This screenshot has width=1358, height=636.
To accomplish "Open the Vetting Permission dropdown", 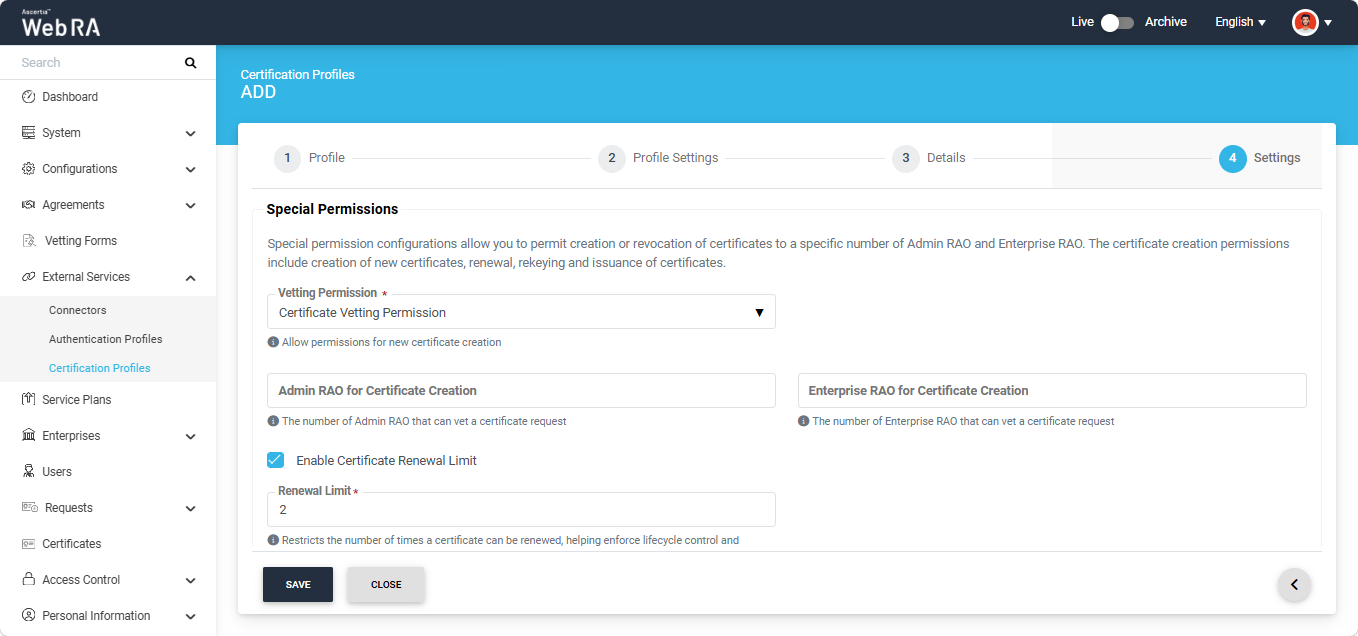I will [521, 312].
